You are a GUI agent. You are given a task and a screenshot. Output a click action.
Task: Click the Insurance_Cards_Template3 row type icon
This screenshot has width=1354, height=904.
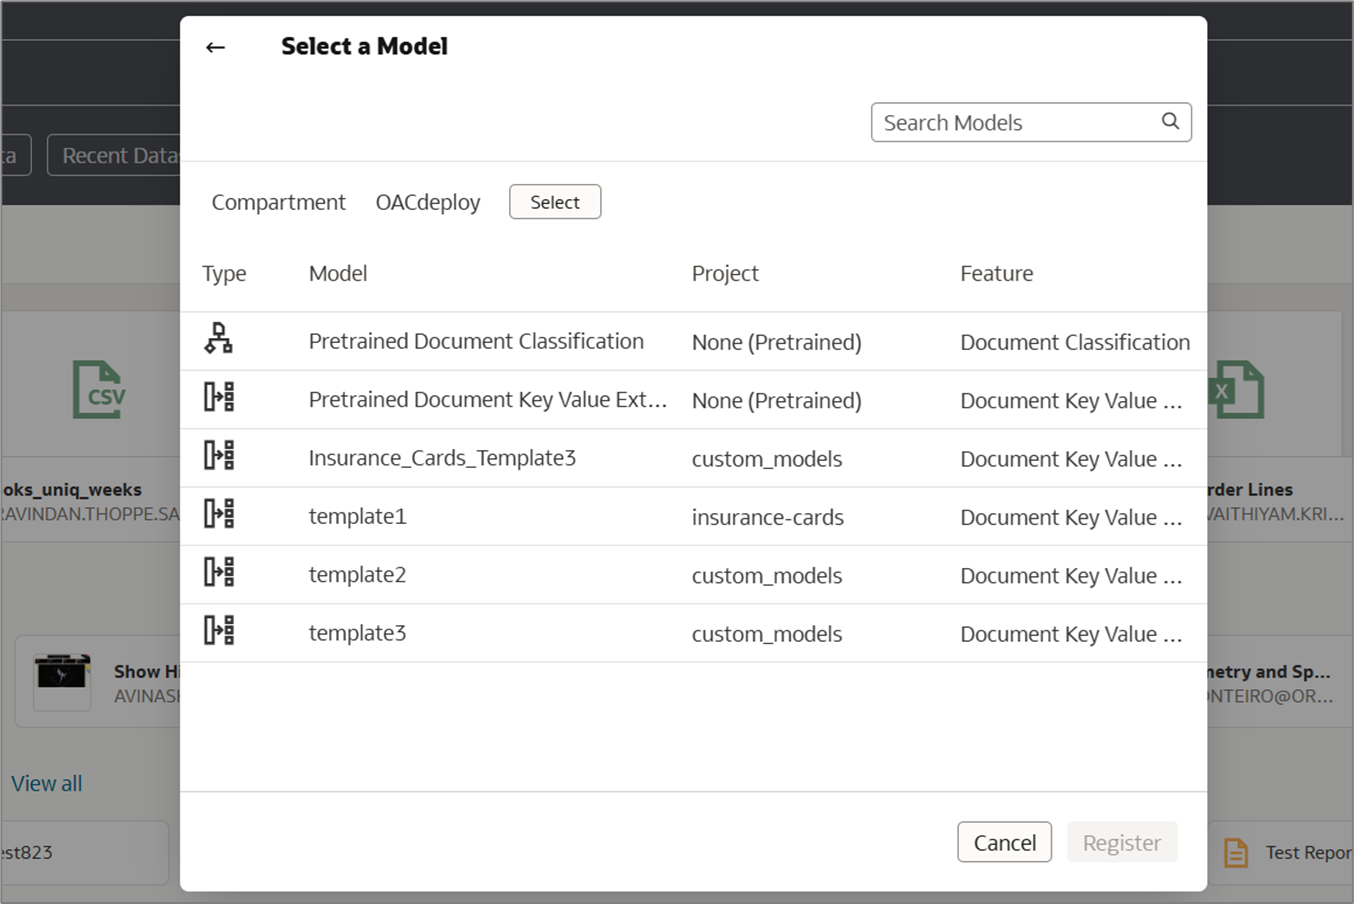click(x=219, y=456)
